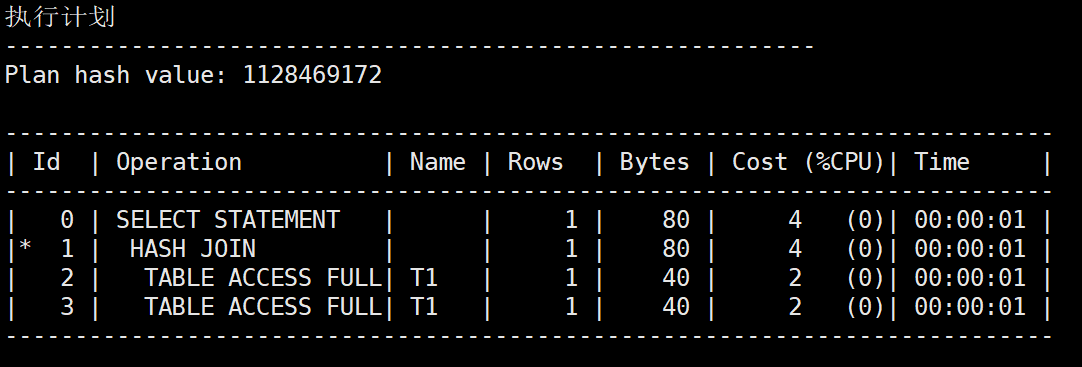Click the HASH JOIN operation
Screen dimensions: 1082x367
coord(193,249)
